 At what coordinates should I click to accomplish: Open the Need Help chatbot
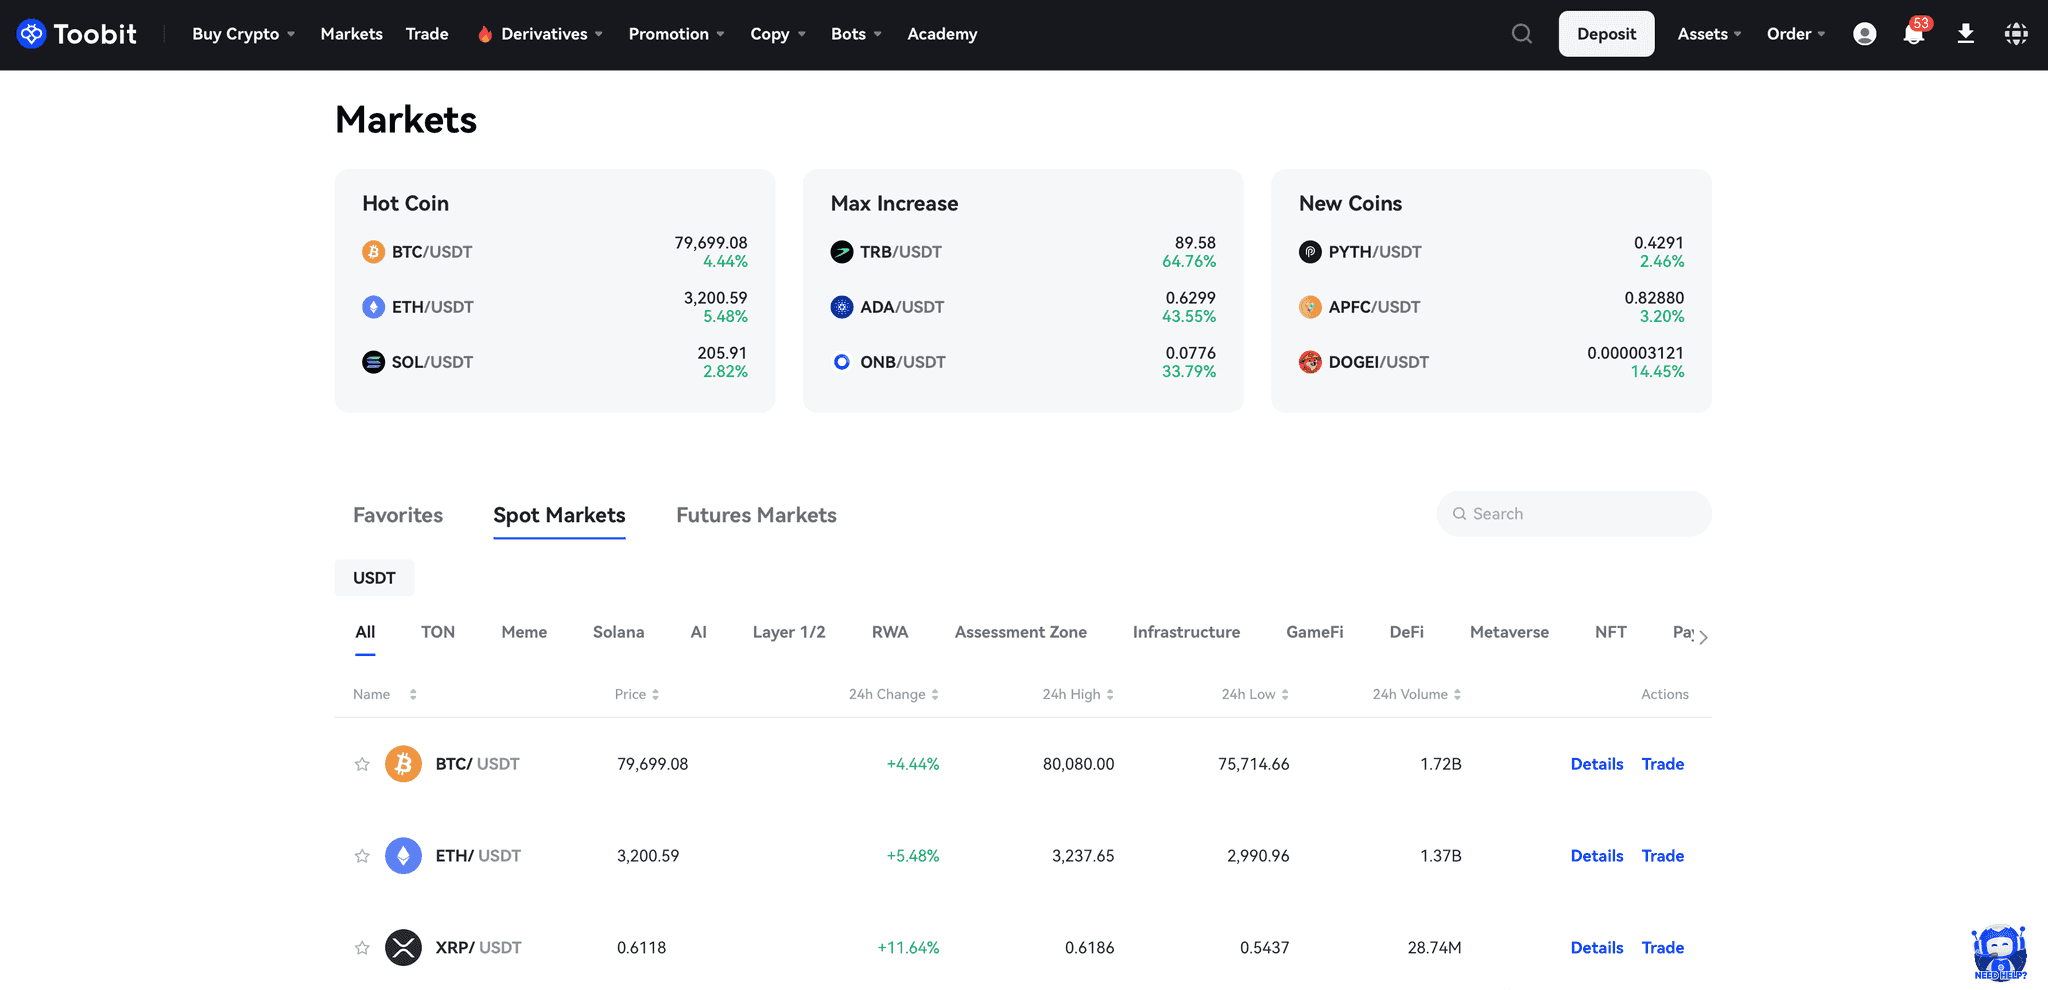pyautogui.click(x=1999, y=953)
